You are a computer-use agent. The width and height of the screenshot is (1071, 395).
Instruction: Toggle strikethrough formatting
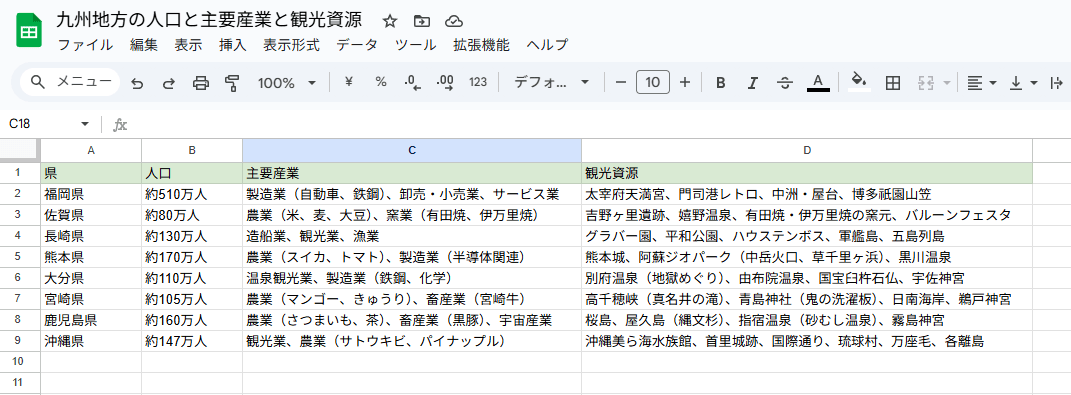785,83
